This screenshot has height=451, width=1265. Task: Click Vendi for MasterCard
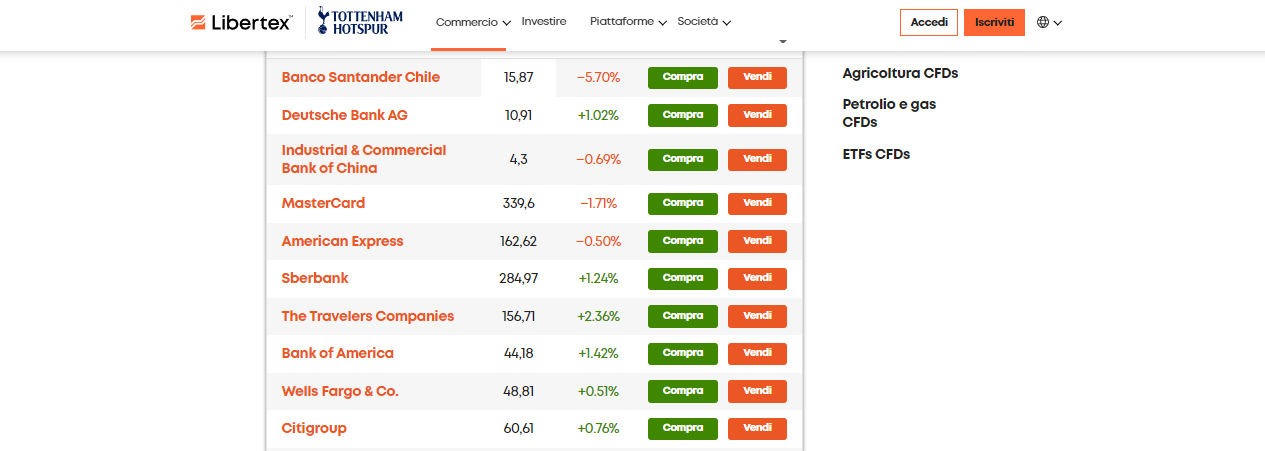point(757,203)
